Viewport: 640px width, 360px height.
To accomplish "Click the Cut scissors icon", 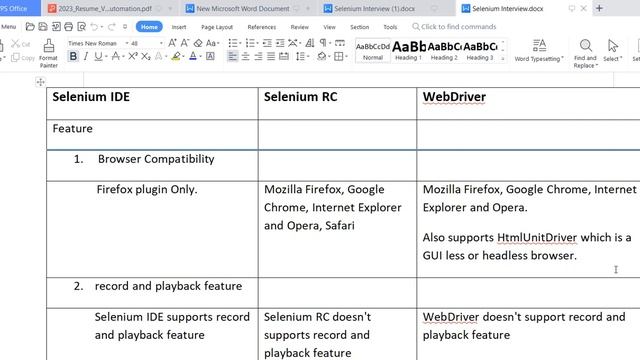I will (21, 44).
